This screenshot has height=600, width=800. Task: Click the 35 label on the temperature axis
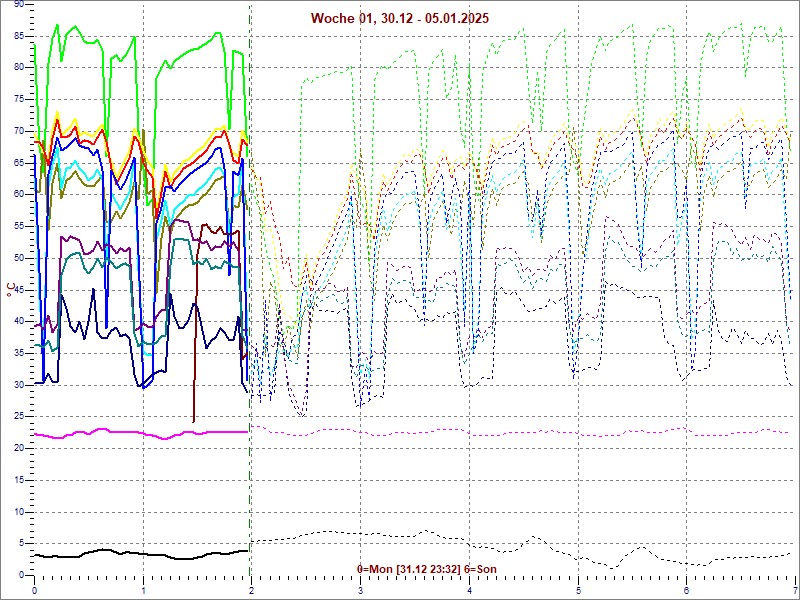[18, 353]
